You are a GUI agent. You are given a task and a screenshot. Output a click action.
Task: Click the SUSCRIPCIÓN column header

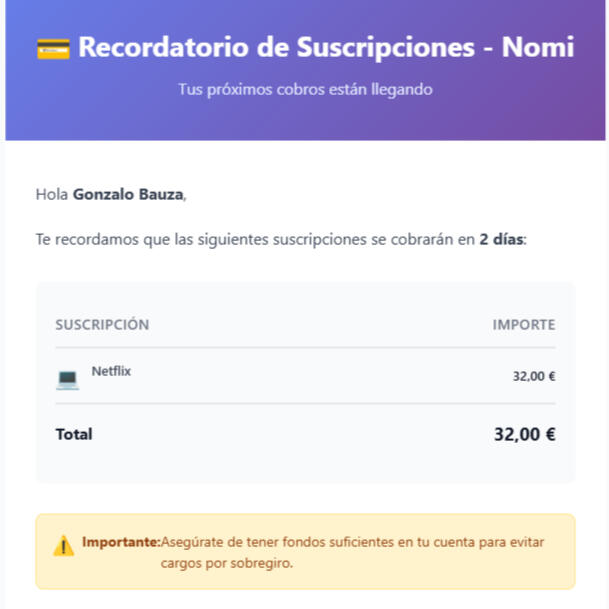tap(102, 325)
